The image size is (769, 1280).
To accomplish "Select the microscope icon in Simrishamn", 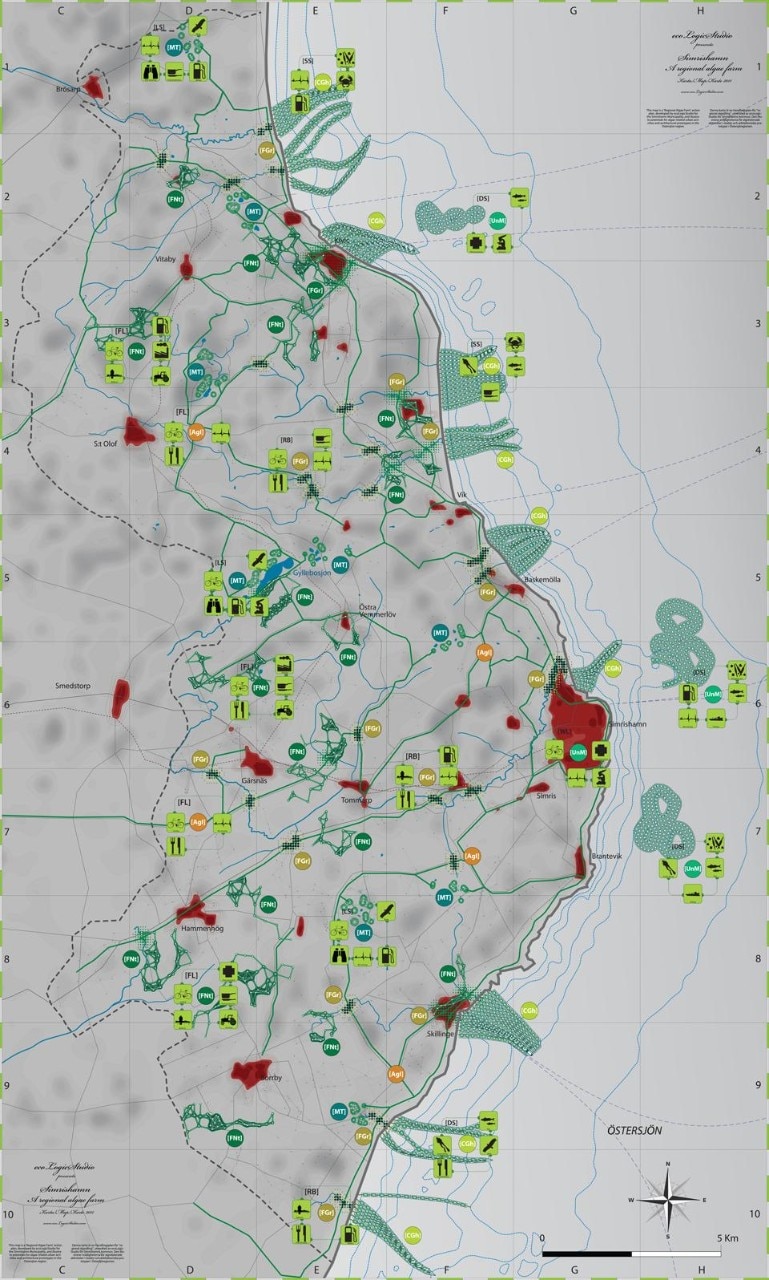I will click(601, 776).
